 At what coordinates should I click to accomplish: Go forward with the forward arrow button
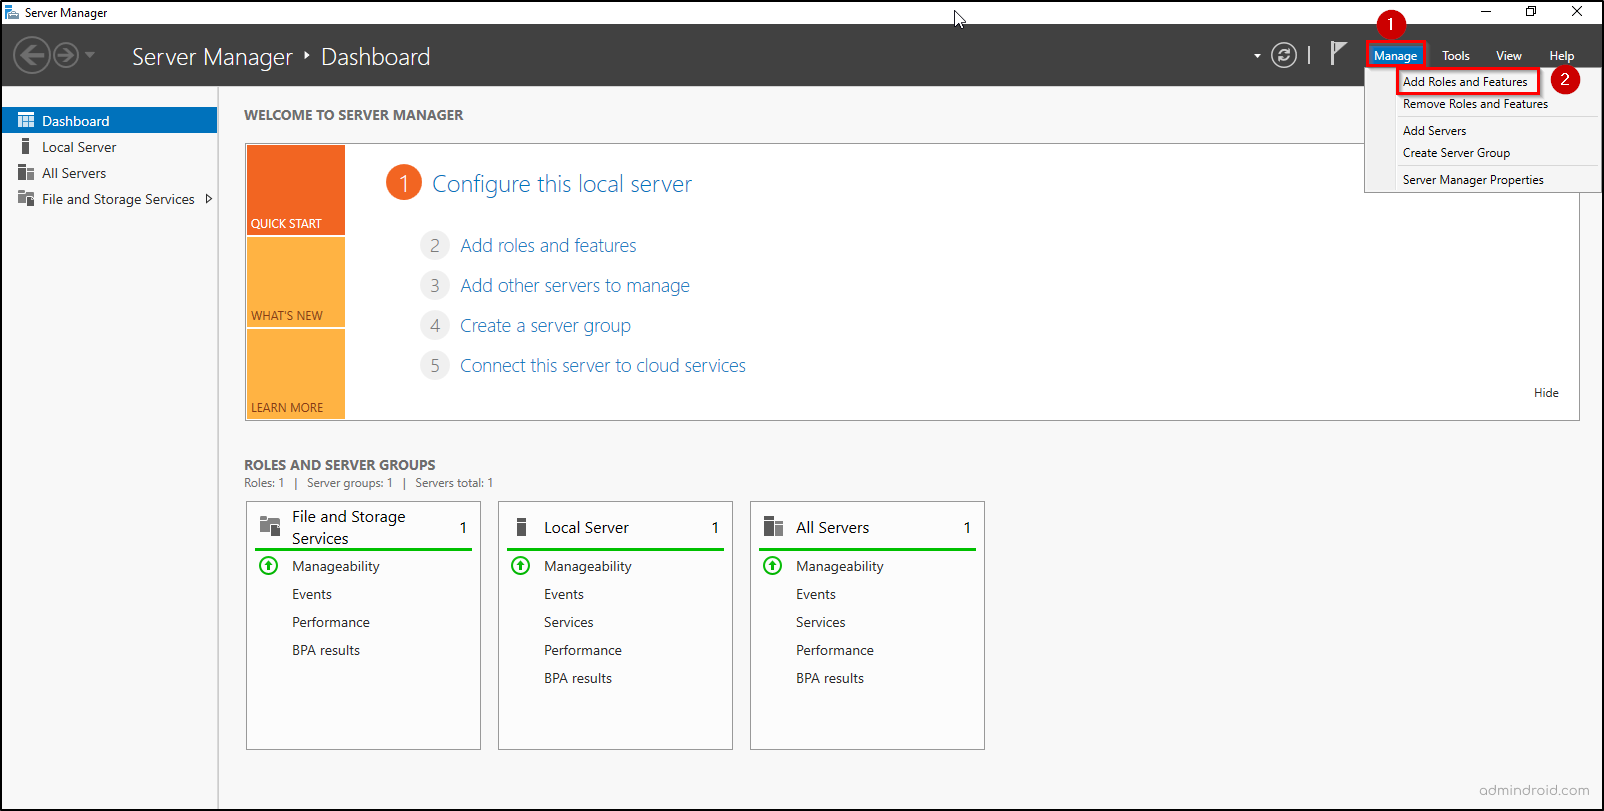point(66,55)
